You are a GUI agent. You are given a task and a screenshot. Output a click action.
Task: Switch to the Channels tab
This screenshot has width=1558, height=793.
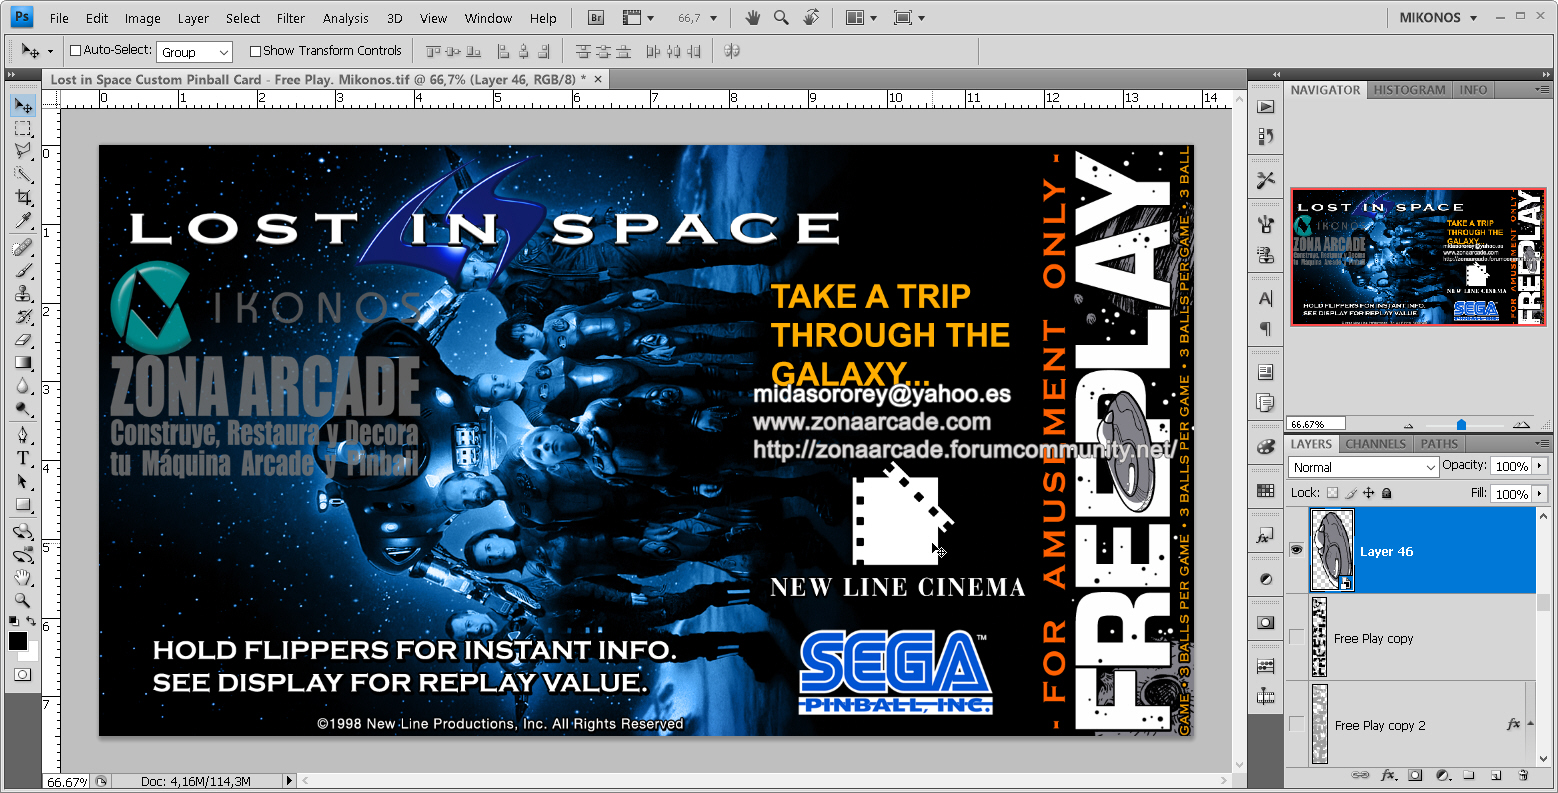tap(1376, 444)
